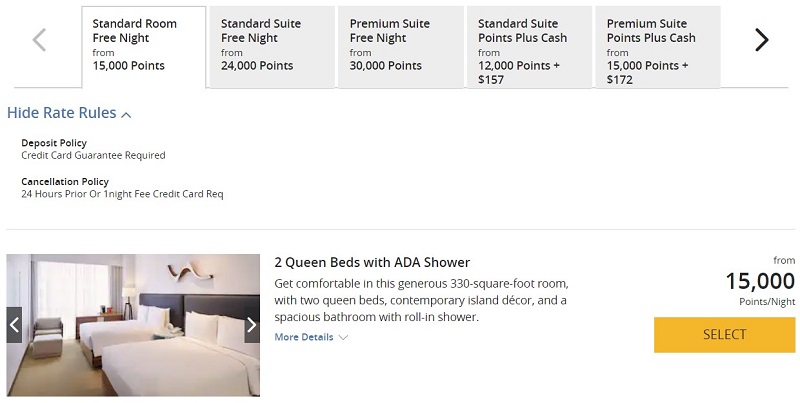Choose Premium Suite Points Plus Cash tab

(658, 47)
